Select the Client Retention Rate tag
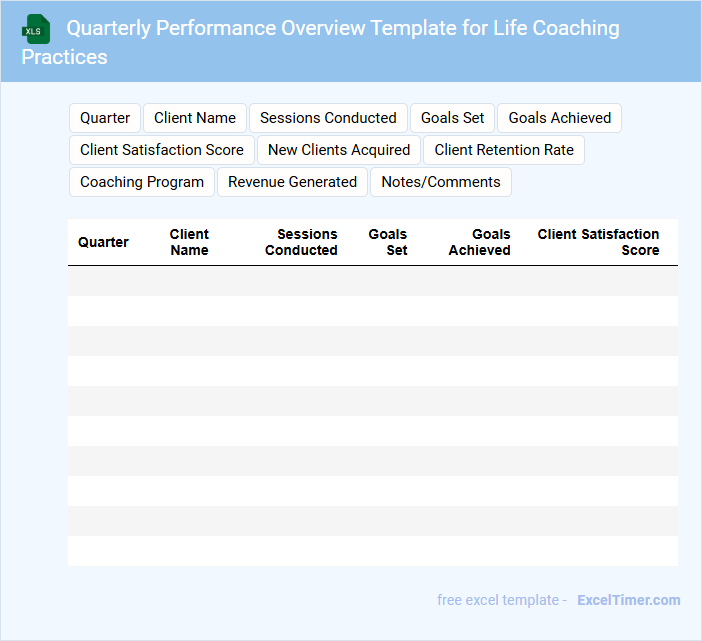 click(x=504, y=150)
